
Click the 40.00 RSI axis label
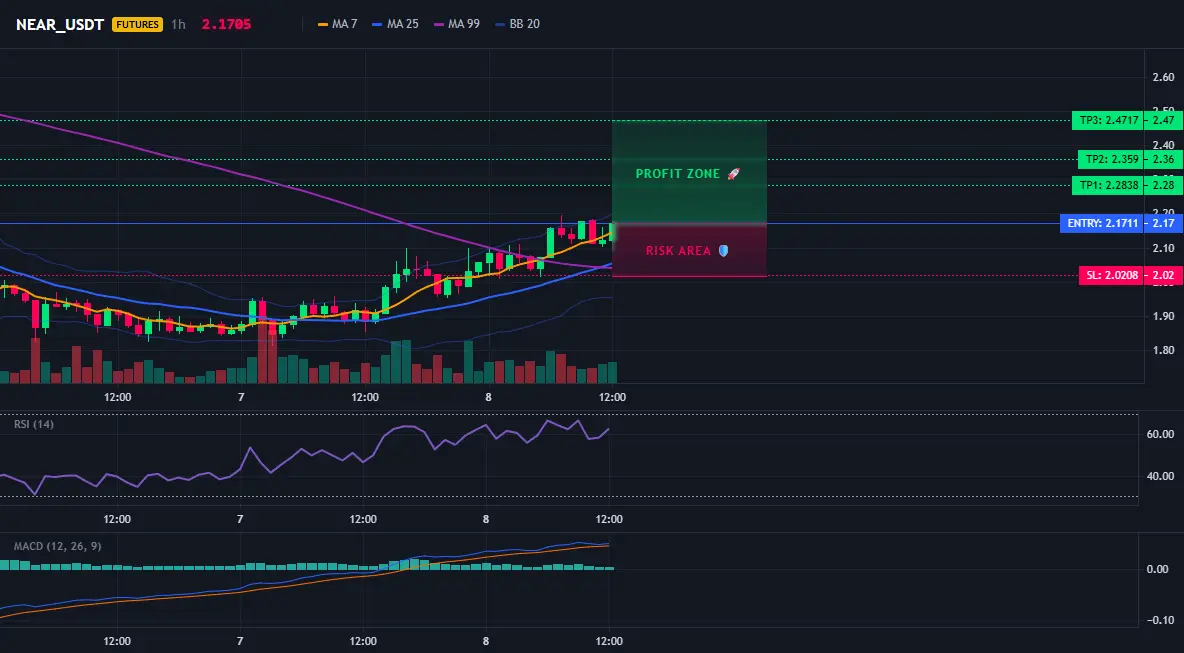pyautogui.click(x=1161, y=476)
